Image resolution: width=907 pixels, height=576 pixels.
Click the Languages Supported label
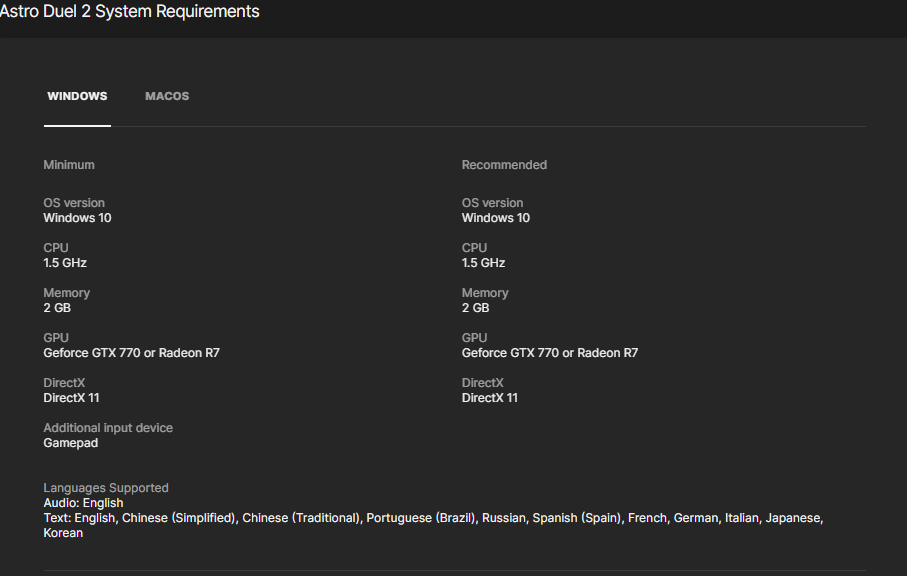(106, 488)
